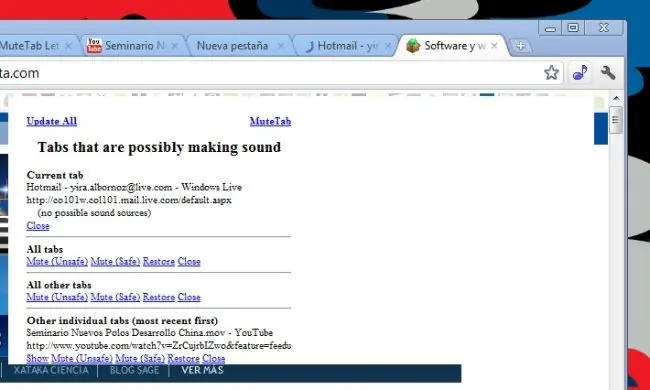650x390 pixels.
Task: Click Mute (Safe) under All tabs
Action: point(115,262)
